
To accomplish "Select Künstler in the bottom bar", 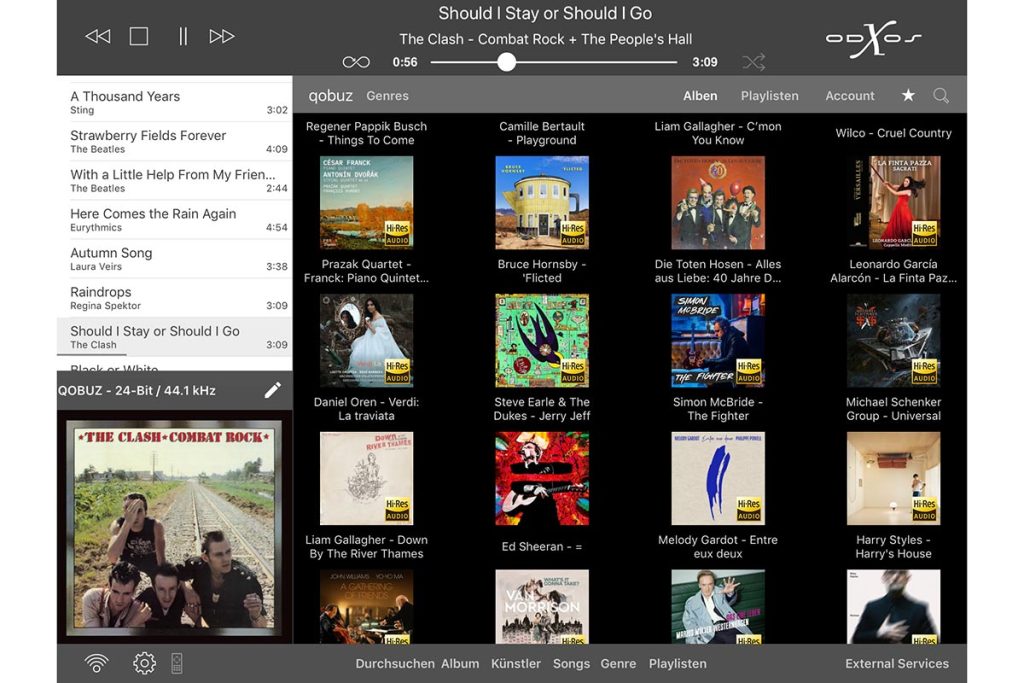I will point(516,663).
